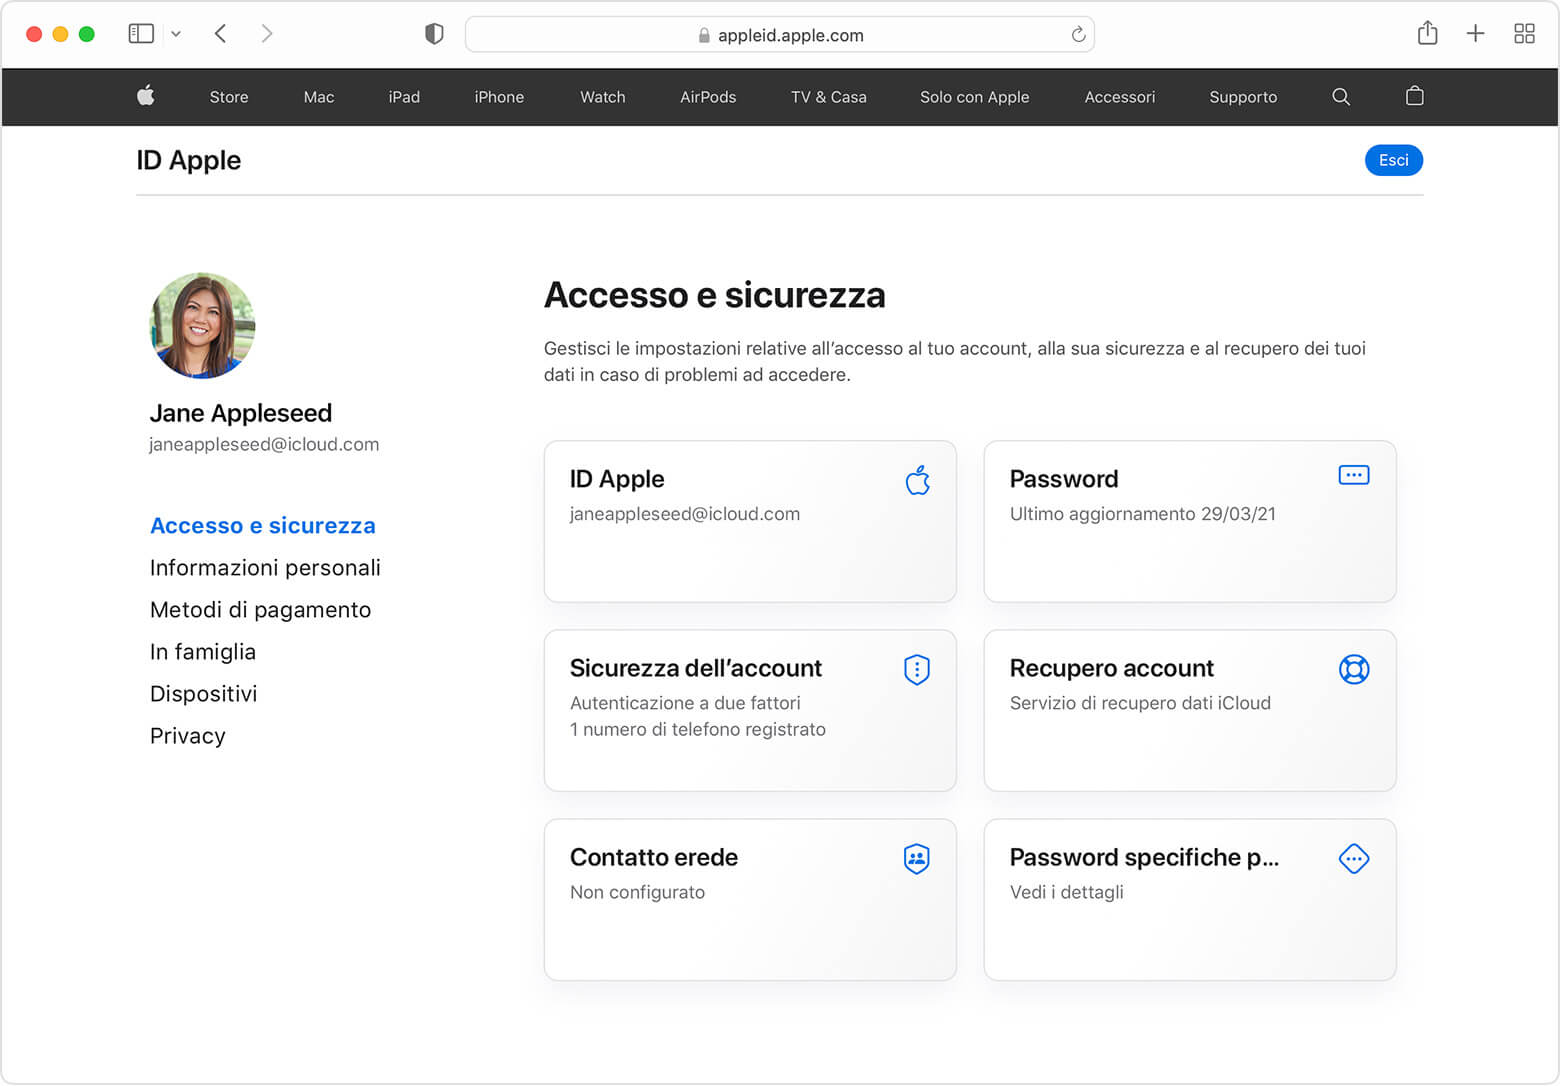Toggle the Safari sidebar icon
The image size is (1560, 1086).
141,34
